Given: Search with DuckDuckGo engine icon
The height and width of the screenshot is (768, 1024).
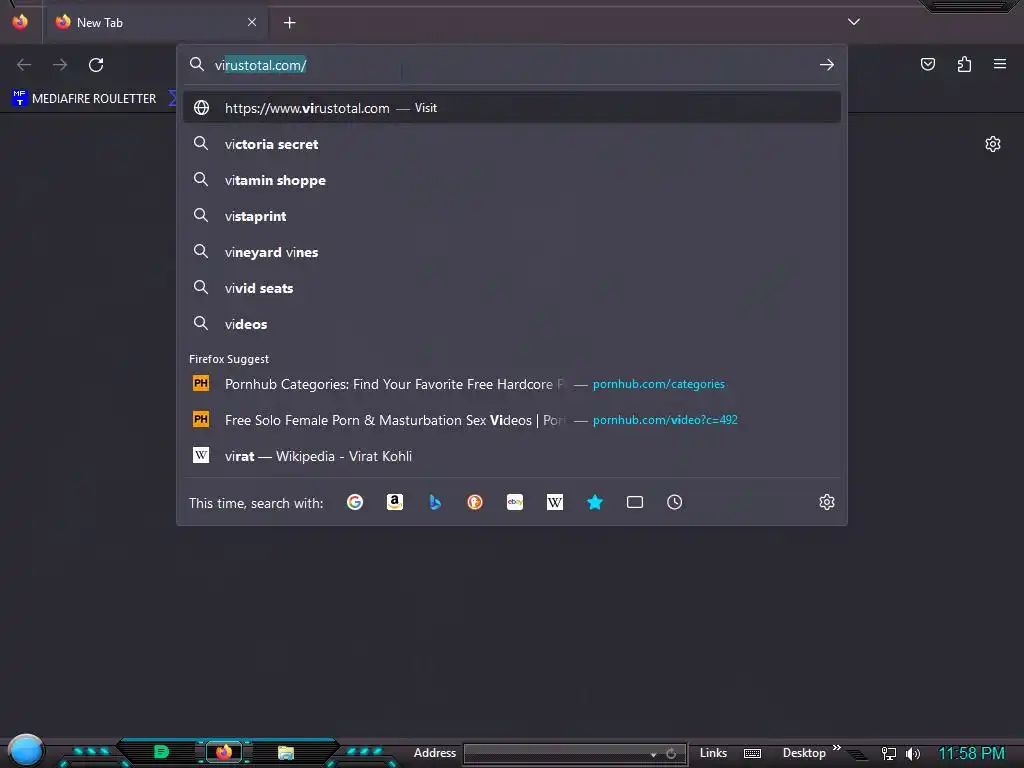Looking at the screenshot, I should tap(475, 502).
